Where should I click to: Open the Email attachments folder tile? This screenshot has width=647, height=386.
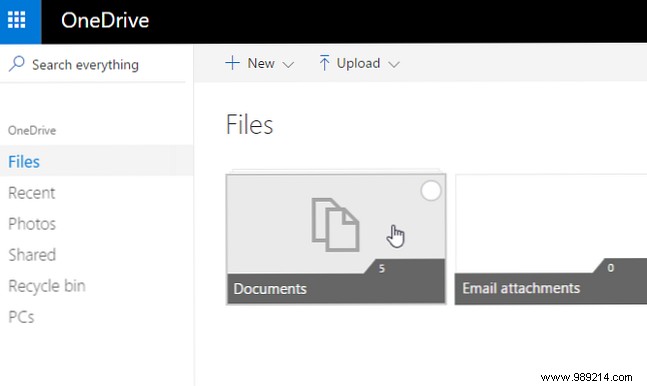[551, 239]
